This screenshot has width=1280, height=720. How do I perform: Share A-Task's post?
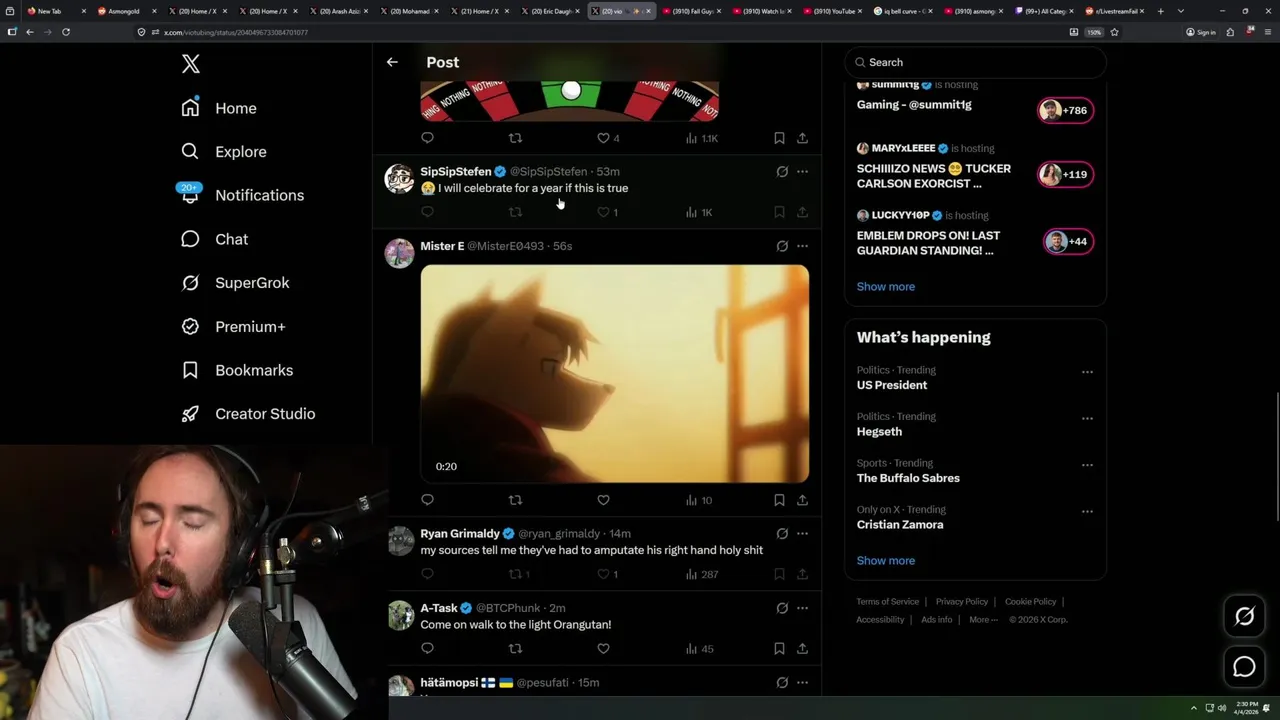coord(802,649)
